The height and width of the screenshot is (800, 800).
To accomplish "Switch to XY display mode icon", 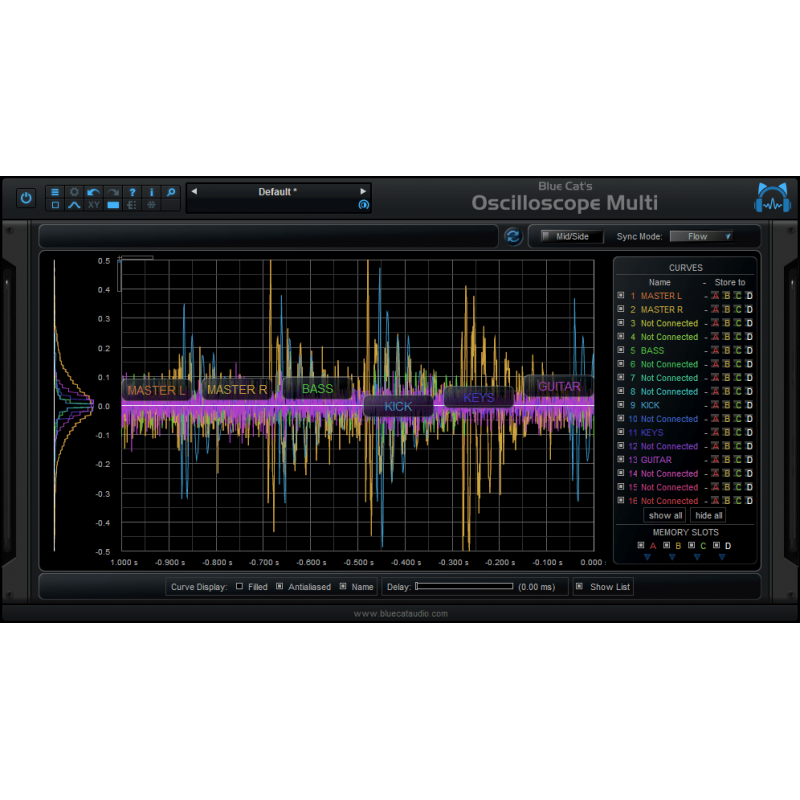I will pos(93,205).
